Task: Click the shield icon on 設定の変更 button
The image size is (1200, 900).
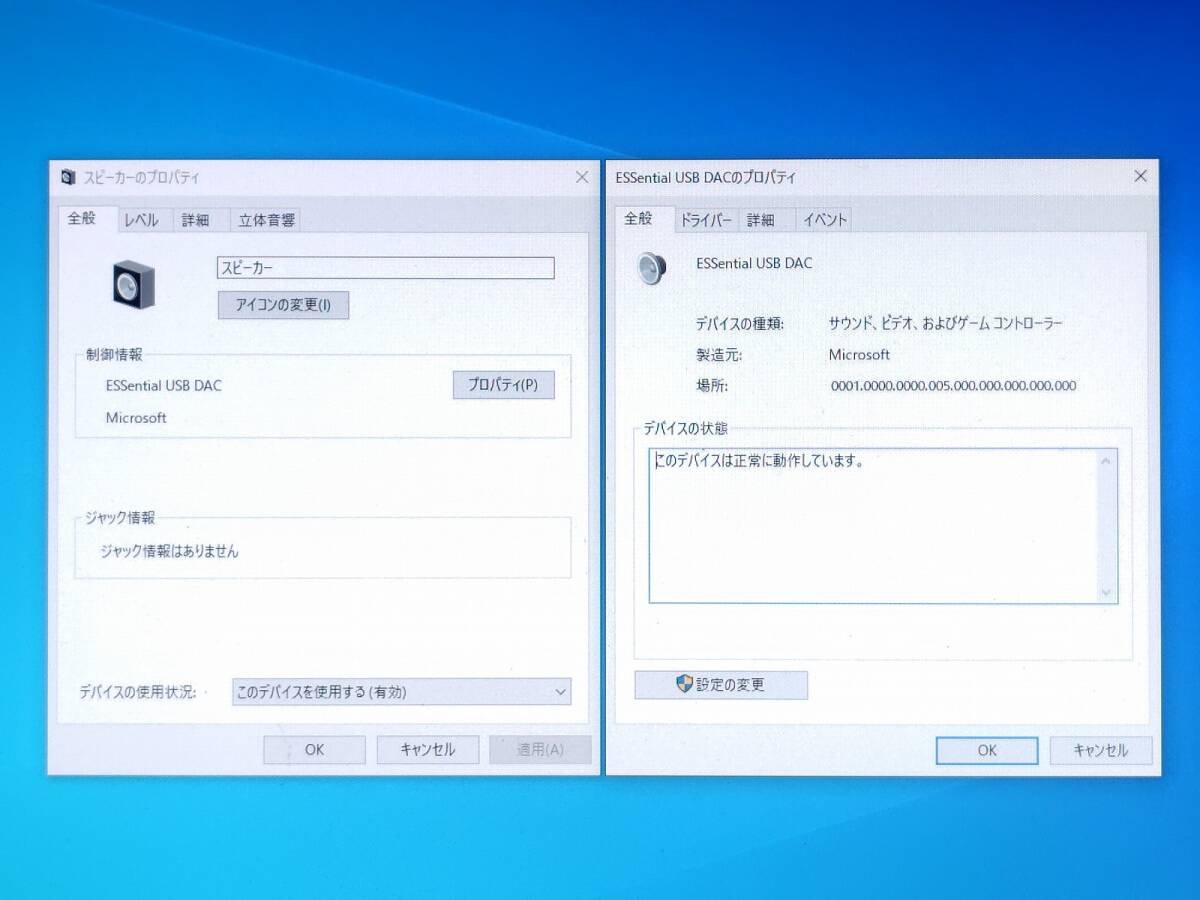Action: click(685, 684)
